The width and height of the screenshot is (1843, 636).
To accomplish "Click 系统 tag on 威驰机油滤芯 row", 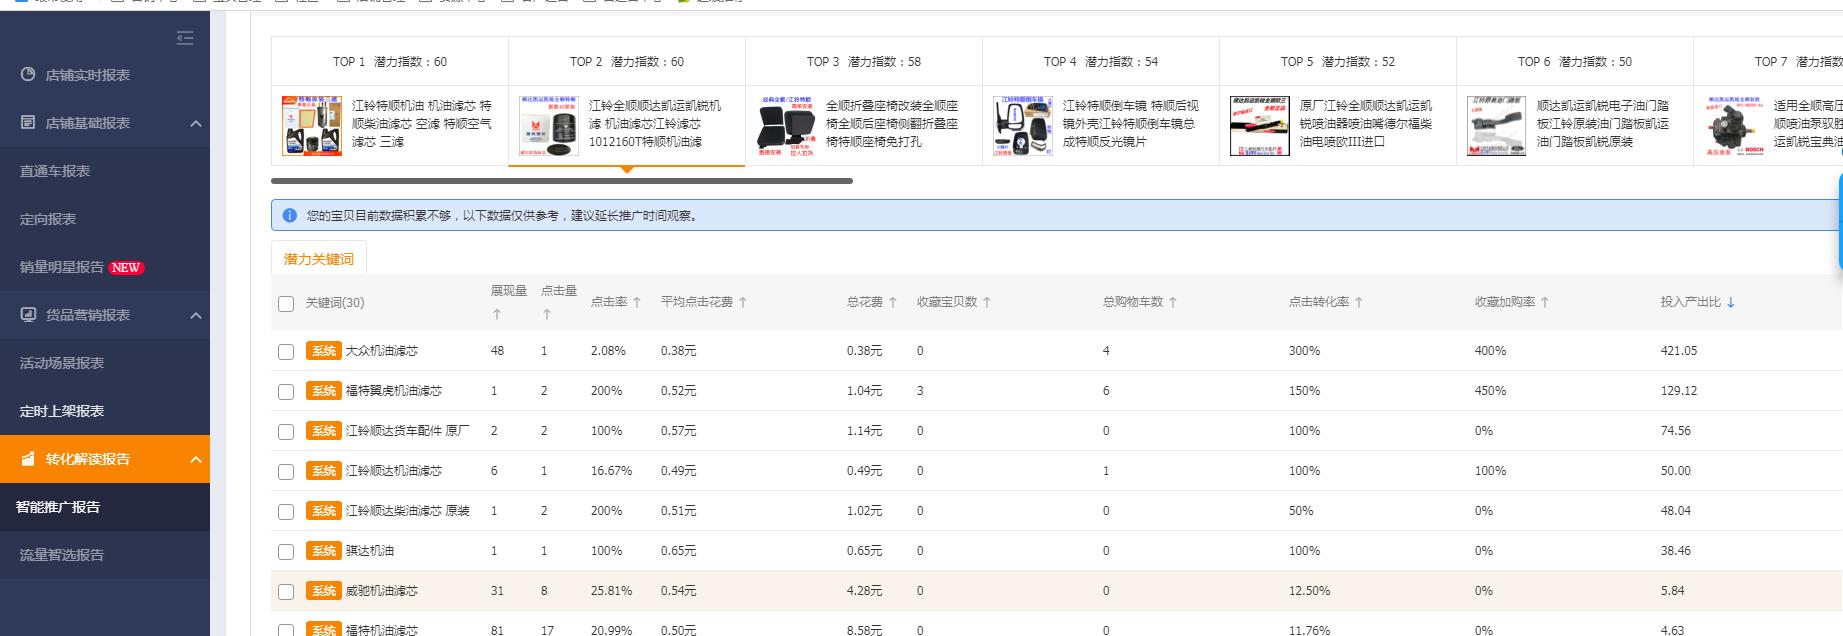I will [324, 591].
